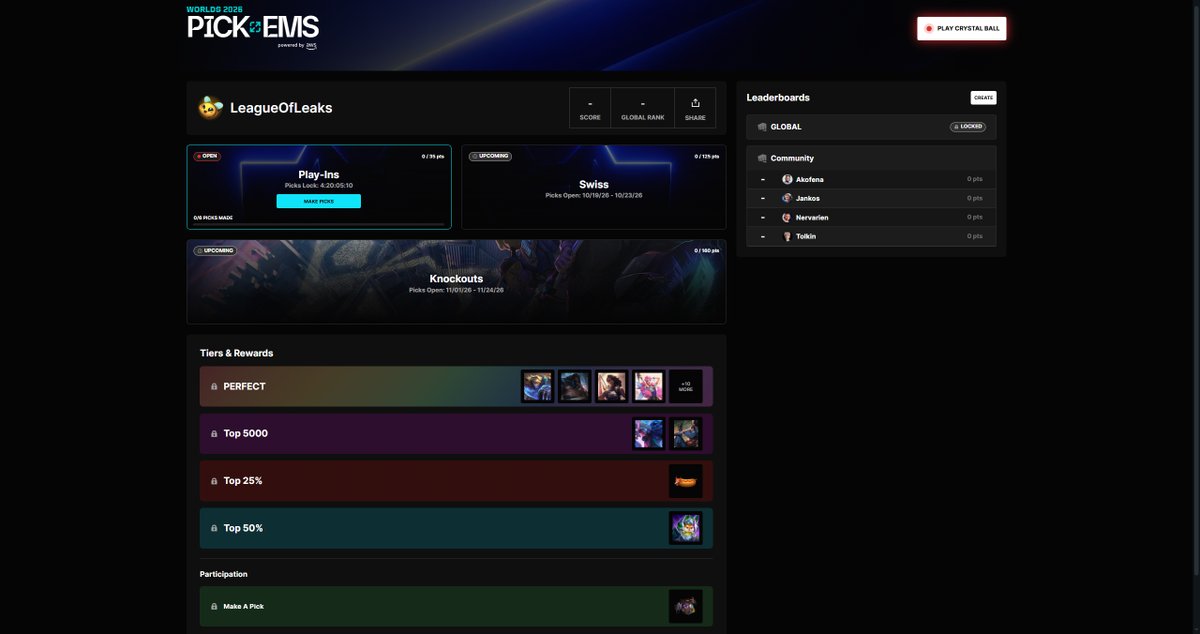
Task: Open the Swiss stage card
Action: [x=594, y=187]
